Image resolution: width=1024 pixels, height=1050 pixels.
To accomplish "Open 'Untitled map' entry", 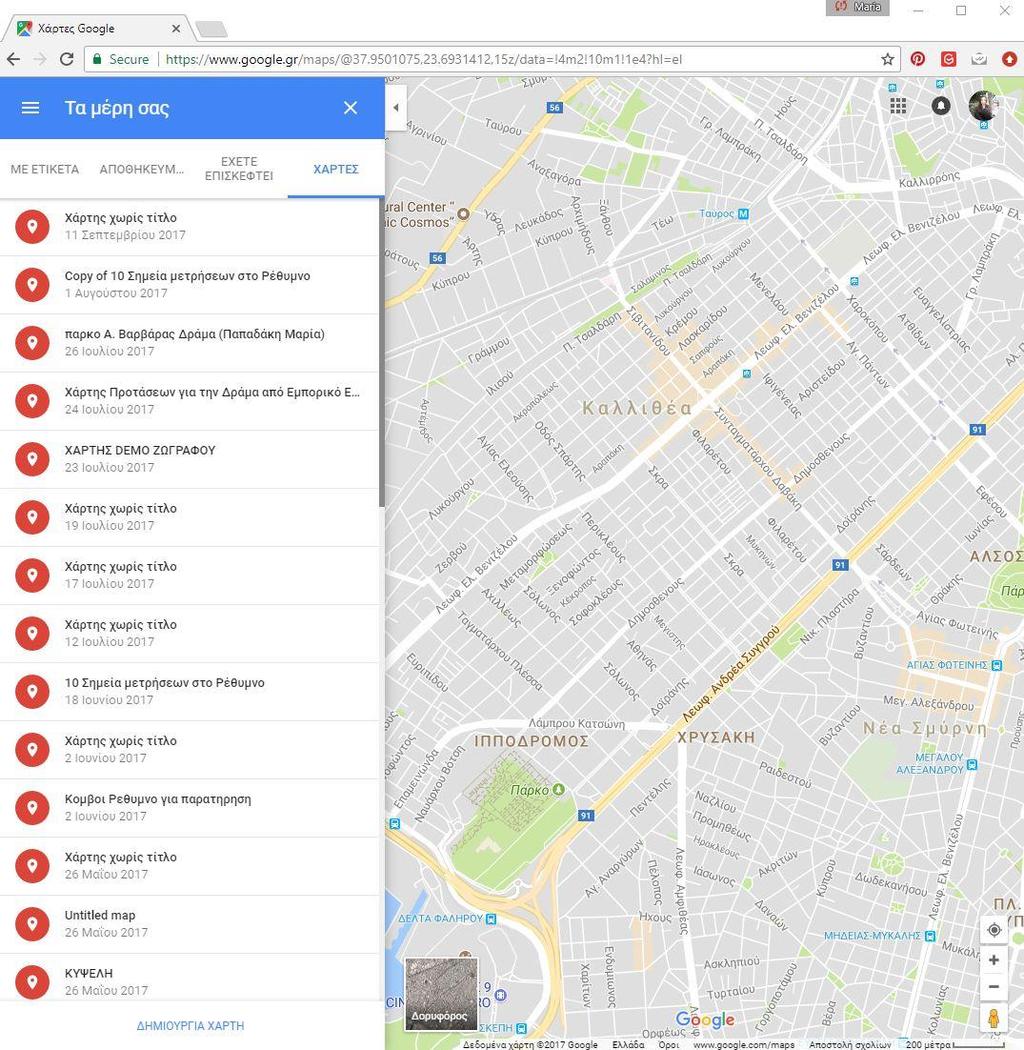I will [190, 924].
